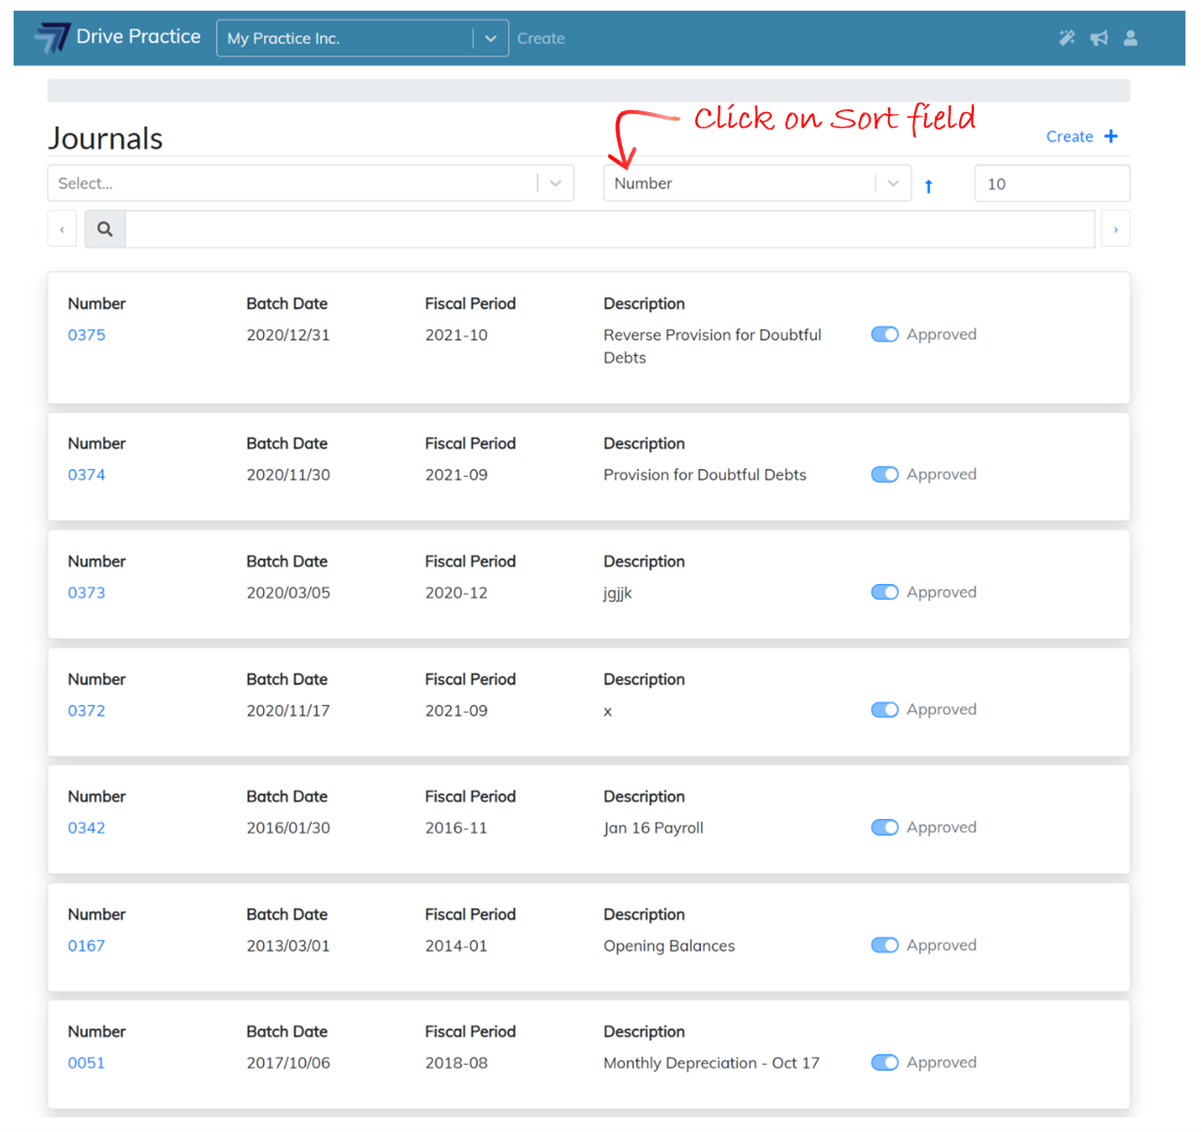
Task: Select fiscal period 2014-01
Action: pyautogui.click(x=456, y=946)
